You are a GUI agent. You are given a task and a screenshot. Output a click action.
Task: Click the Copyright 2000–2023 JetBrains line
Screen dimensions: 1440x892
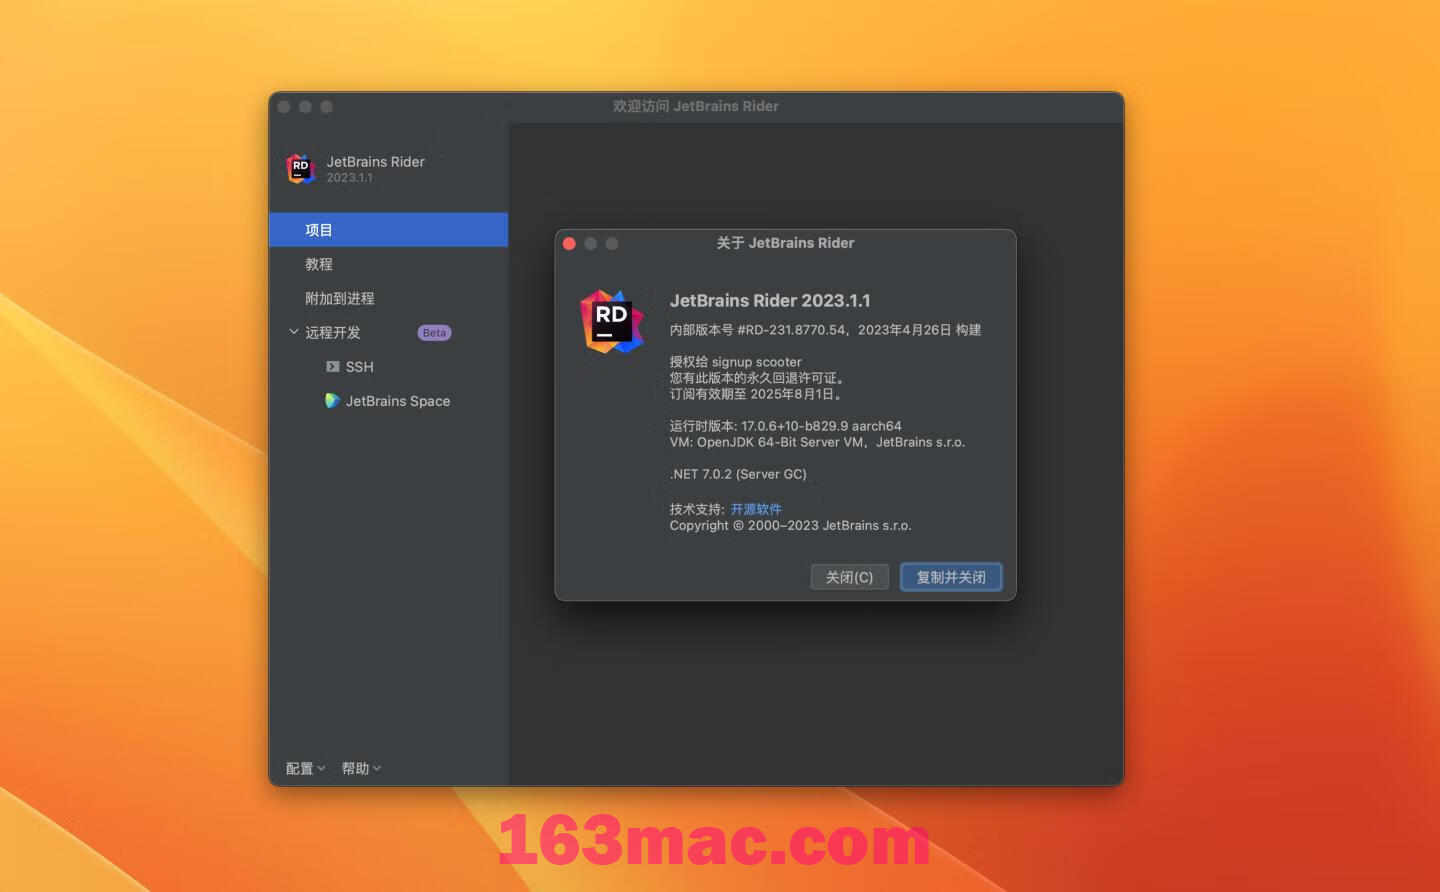pyautogui.click(x=790, y=525)
